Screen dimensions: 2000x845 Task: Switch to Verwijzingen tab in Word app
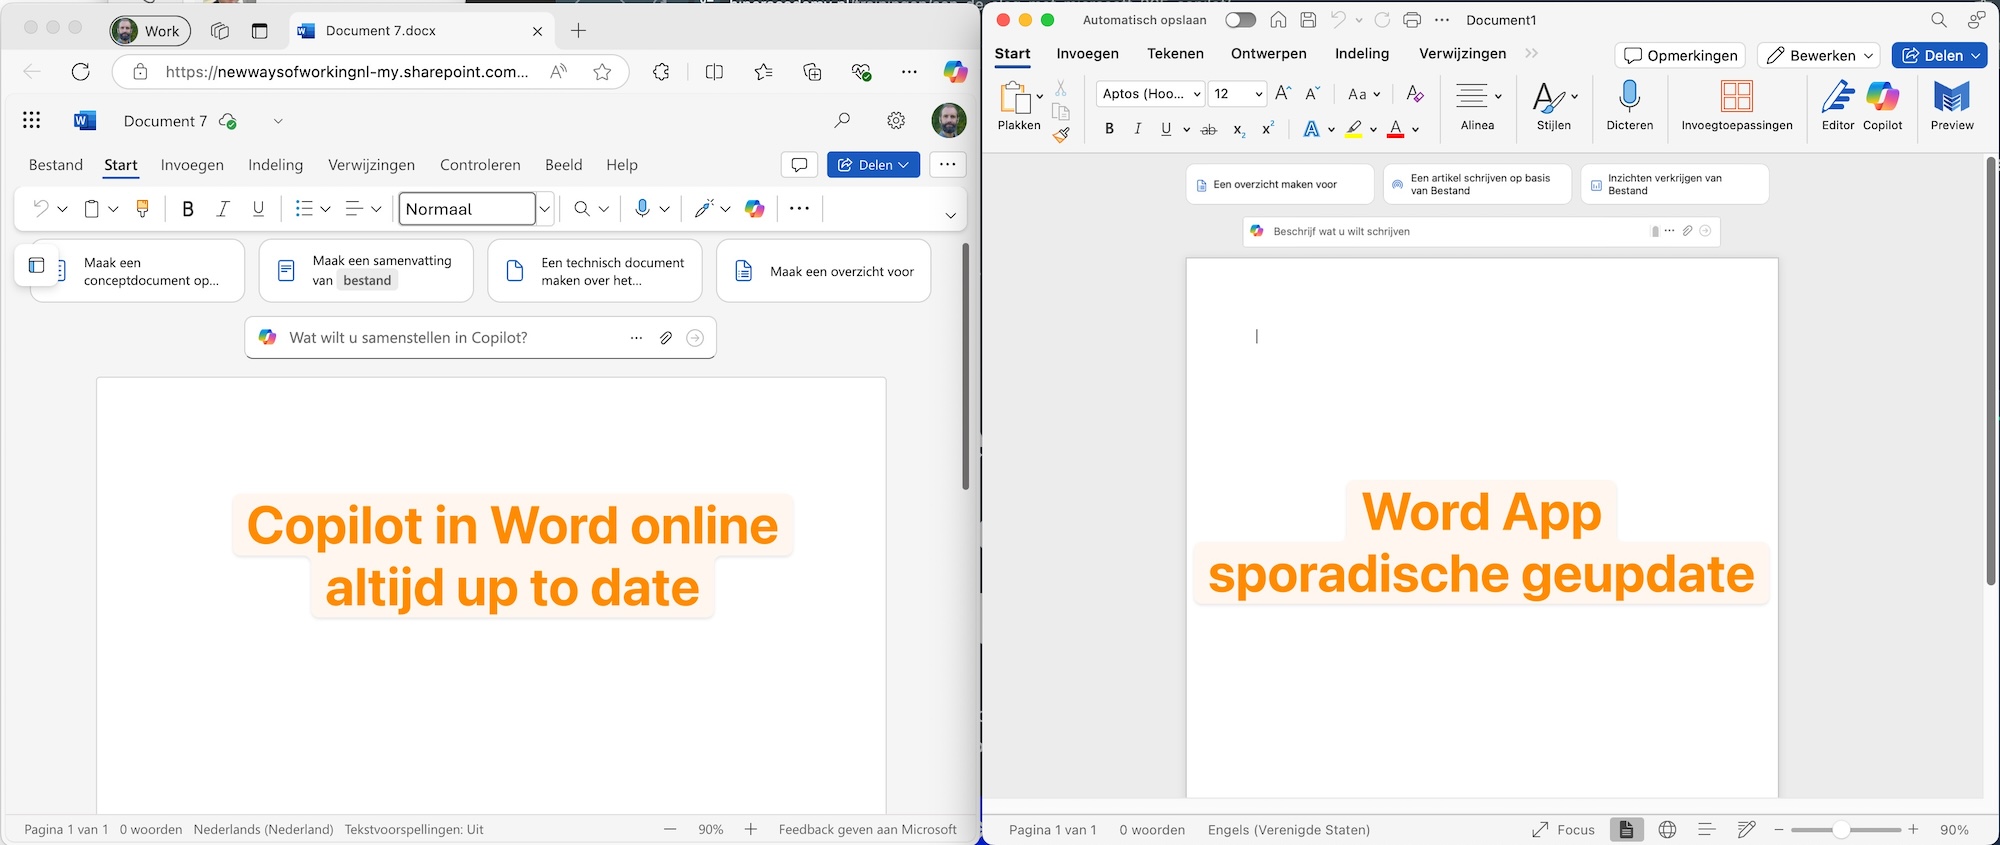[x=1462, y=54]
